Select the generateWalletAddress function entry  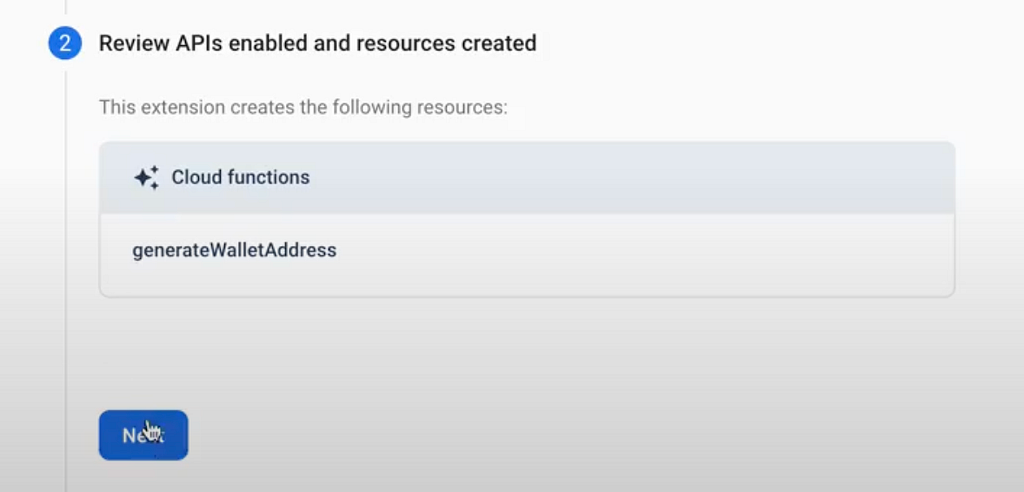pos(234,250)
